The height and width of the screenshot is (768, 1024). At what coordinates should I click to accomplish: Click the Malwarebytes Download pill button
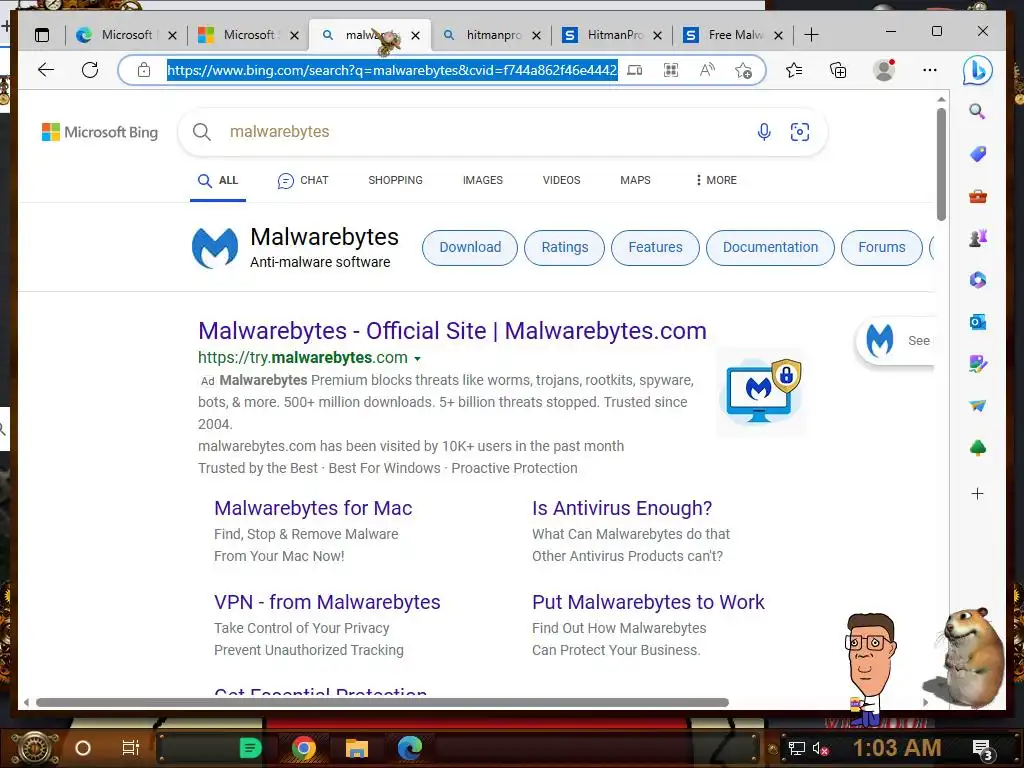(470, 248)
